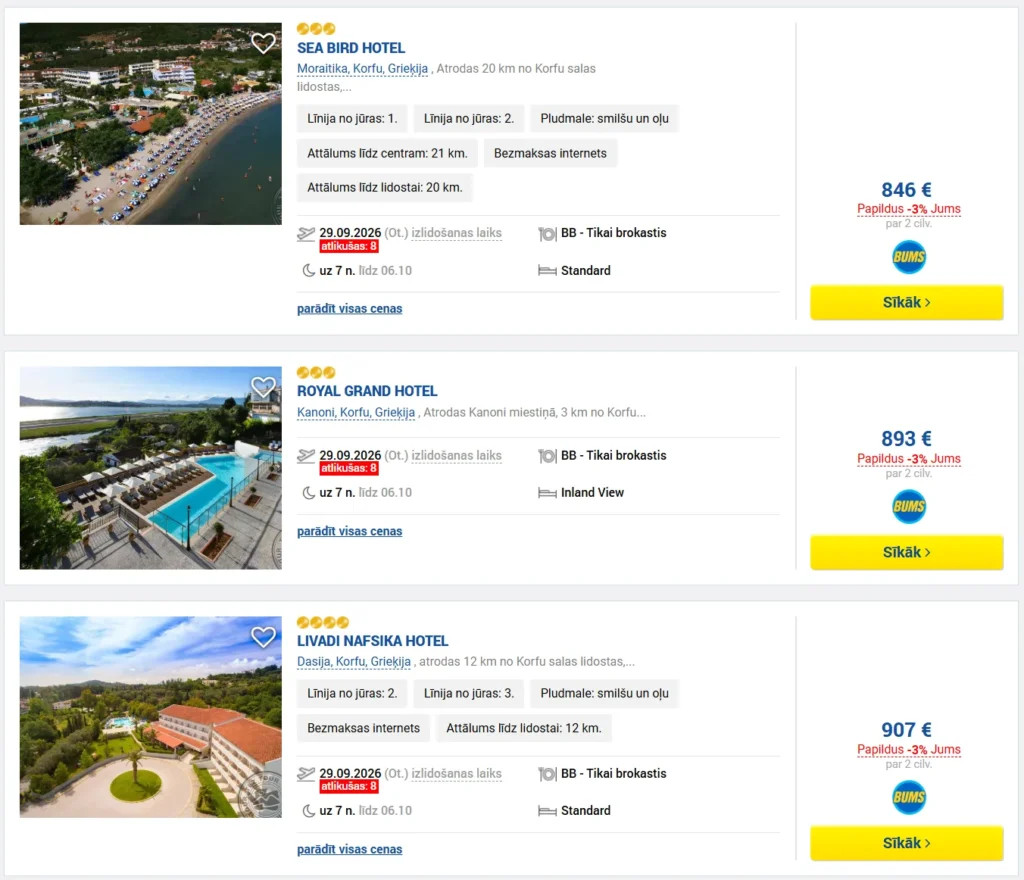Select Bezmaksas internets tag for Sea Bird Hotel

coord(550,153)
